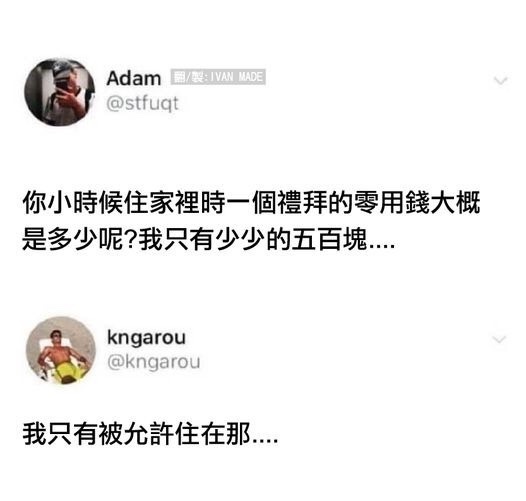The height and width of the screenshot is (501, 526).
Task: Click 禮拜 in Adam's tweet
Action: [x=303, y=203]
